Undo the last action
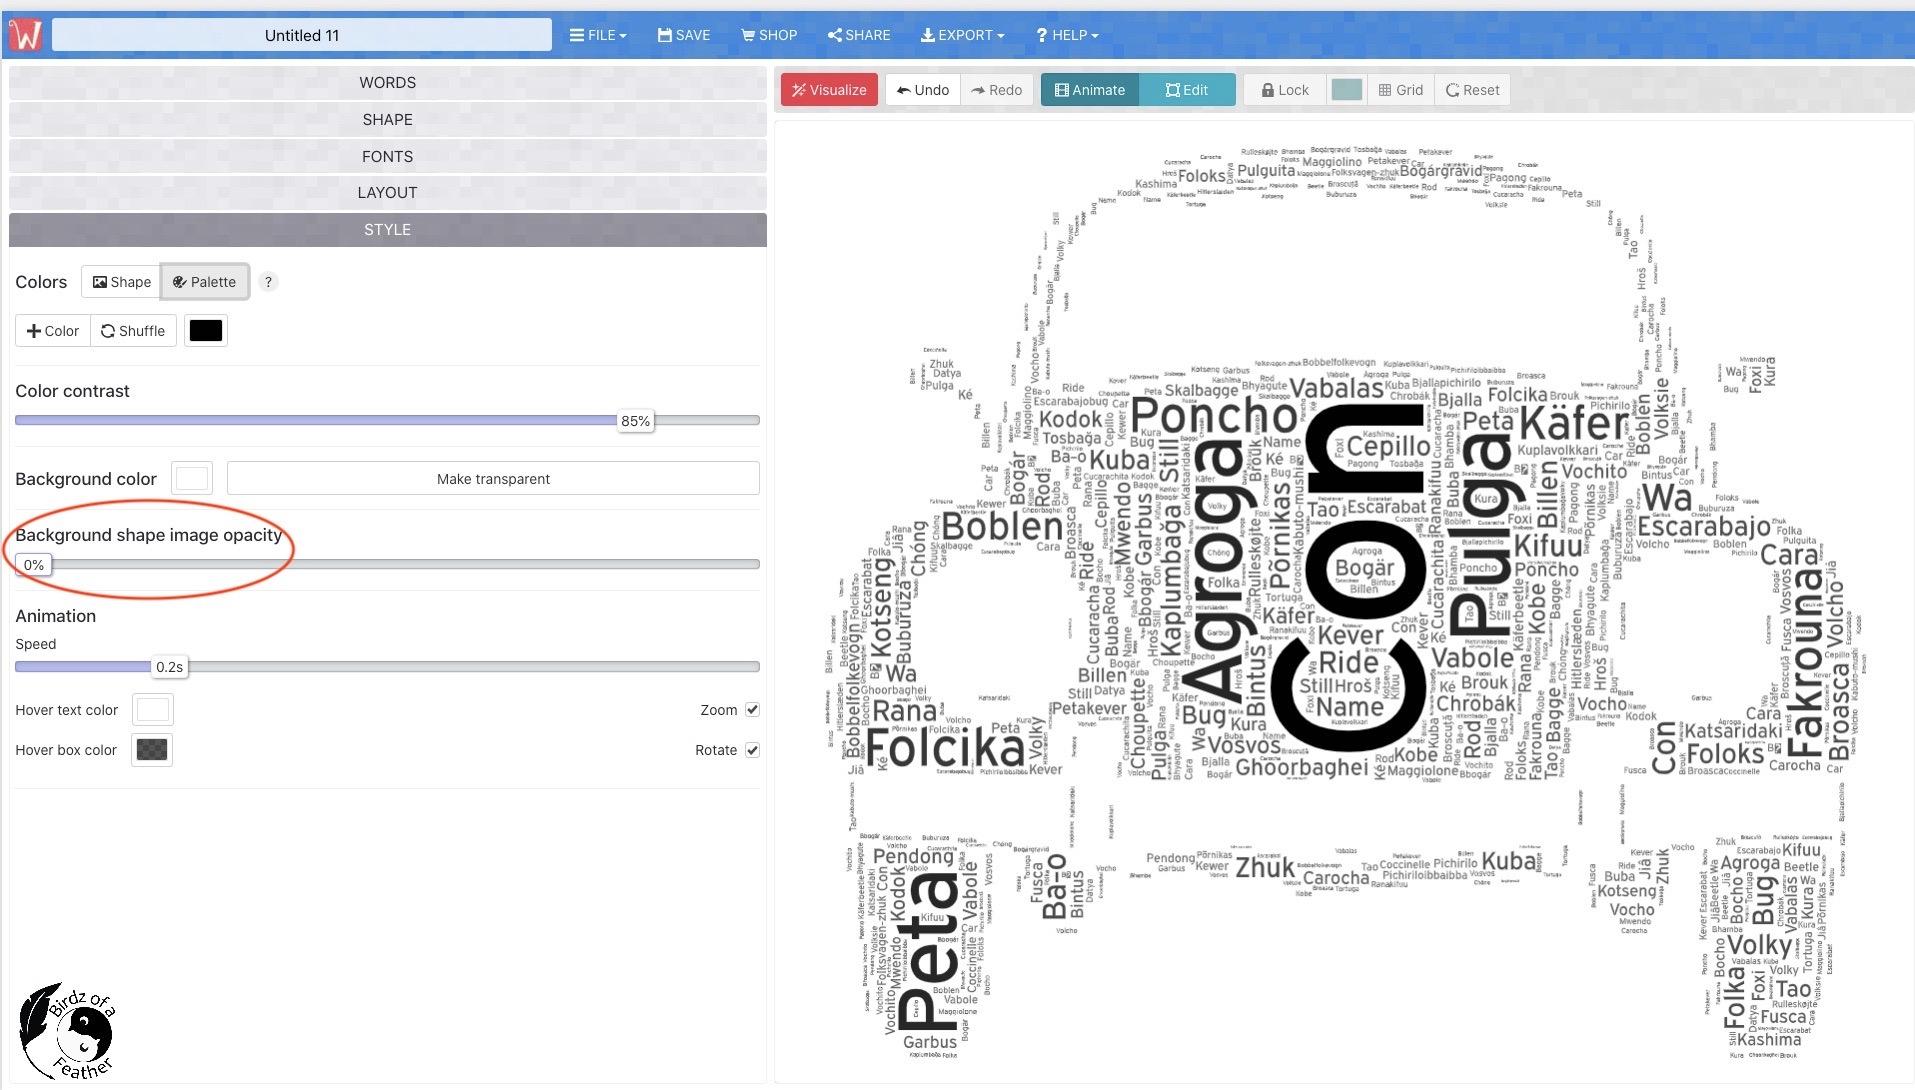The width and height of the screenshot is (1915, 1090). pyautogui.click(x=922, y=90)
